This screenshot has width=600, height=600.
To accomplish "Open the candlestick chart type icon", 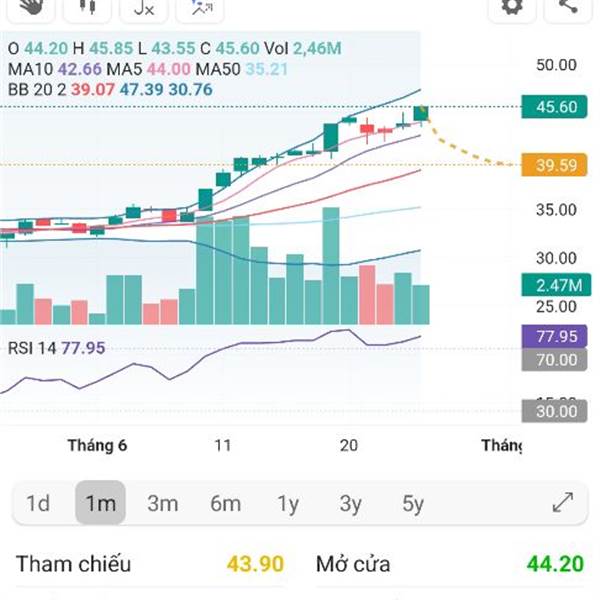I will click(x=87, y=8).
